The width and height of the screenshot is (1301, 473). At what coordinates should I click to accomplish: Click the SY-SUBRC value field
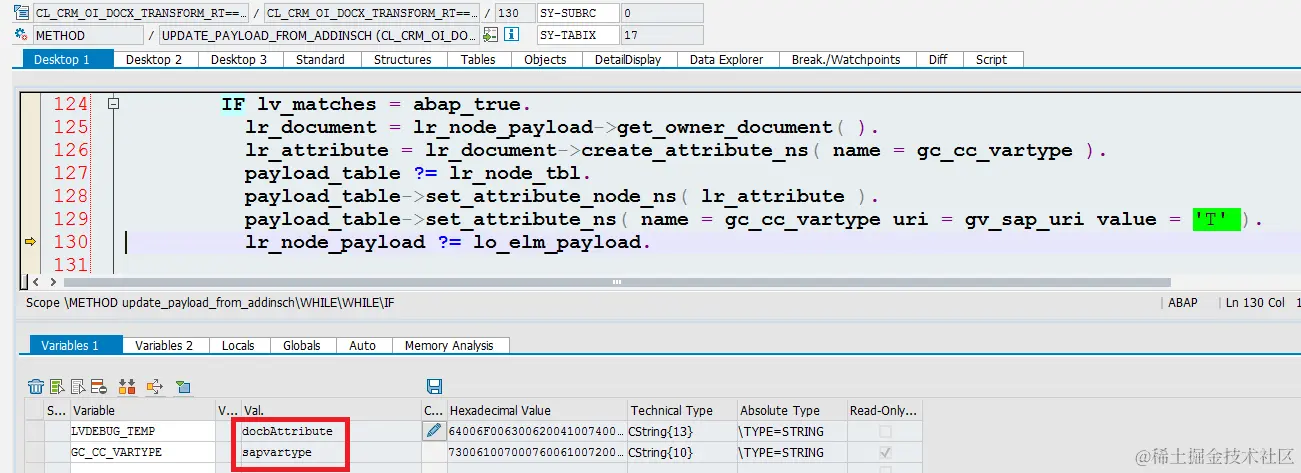[661, 13]
